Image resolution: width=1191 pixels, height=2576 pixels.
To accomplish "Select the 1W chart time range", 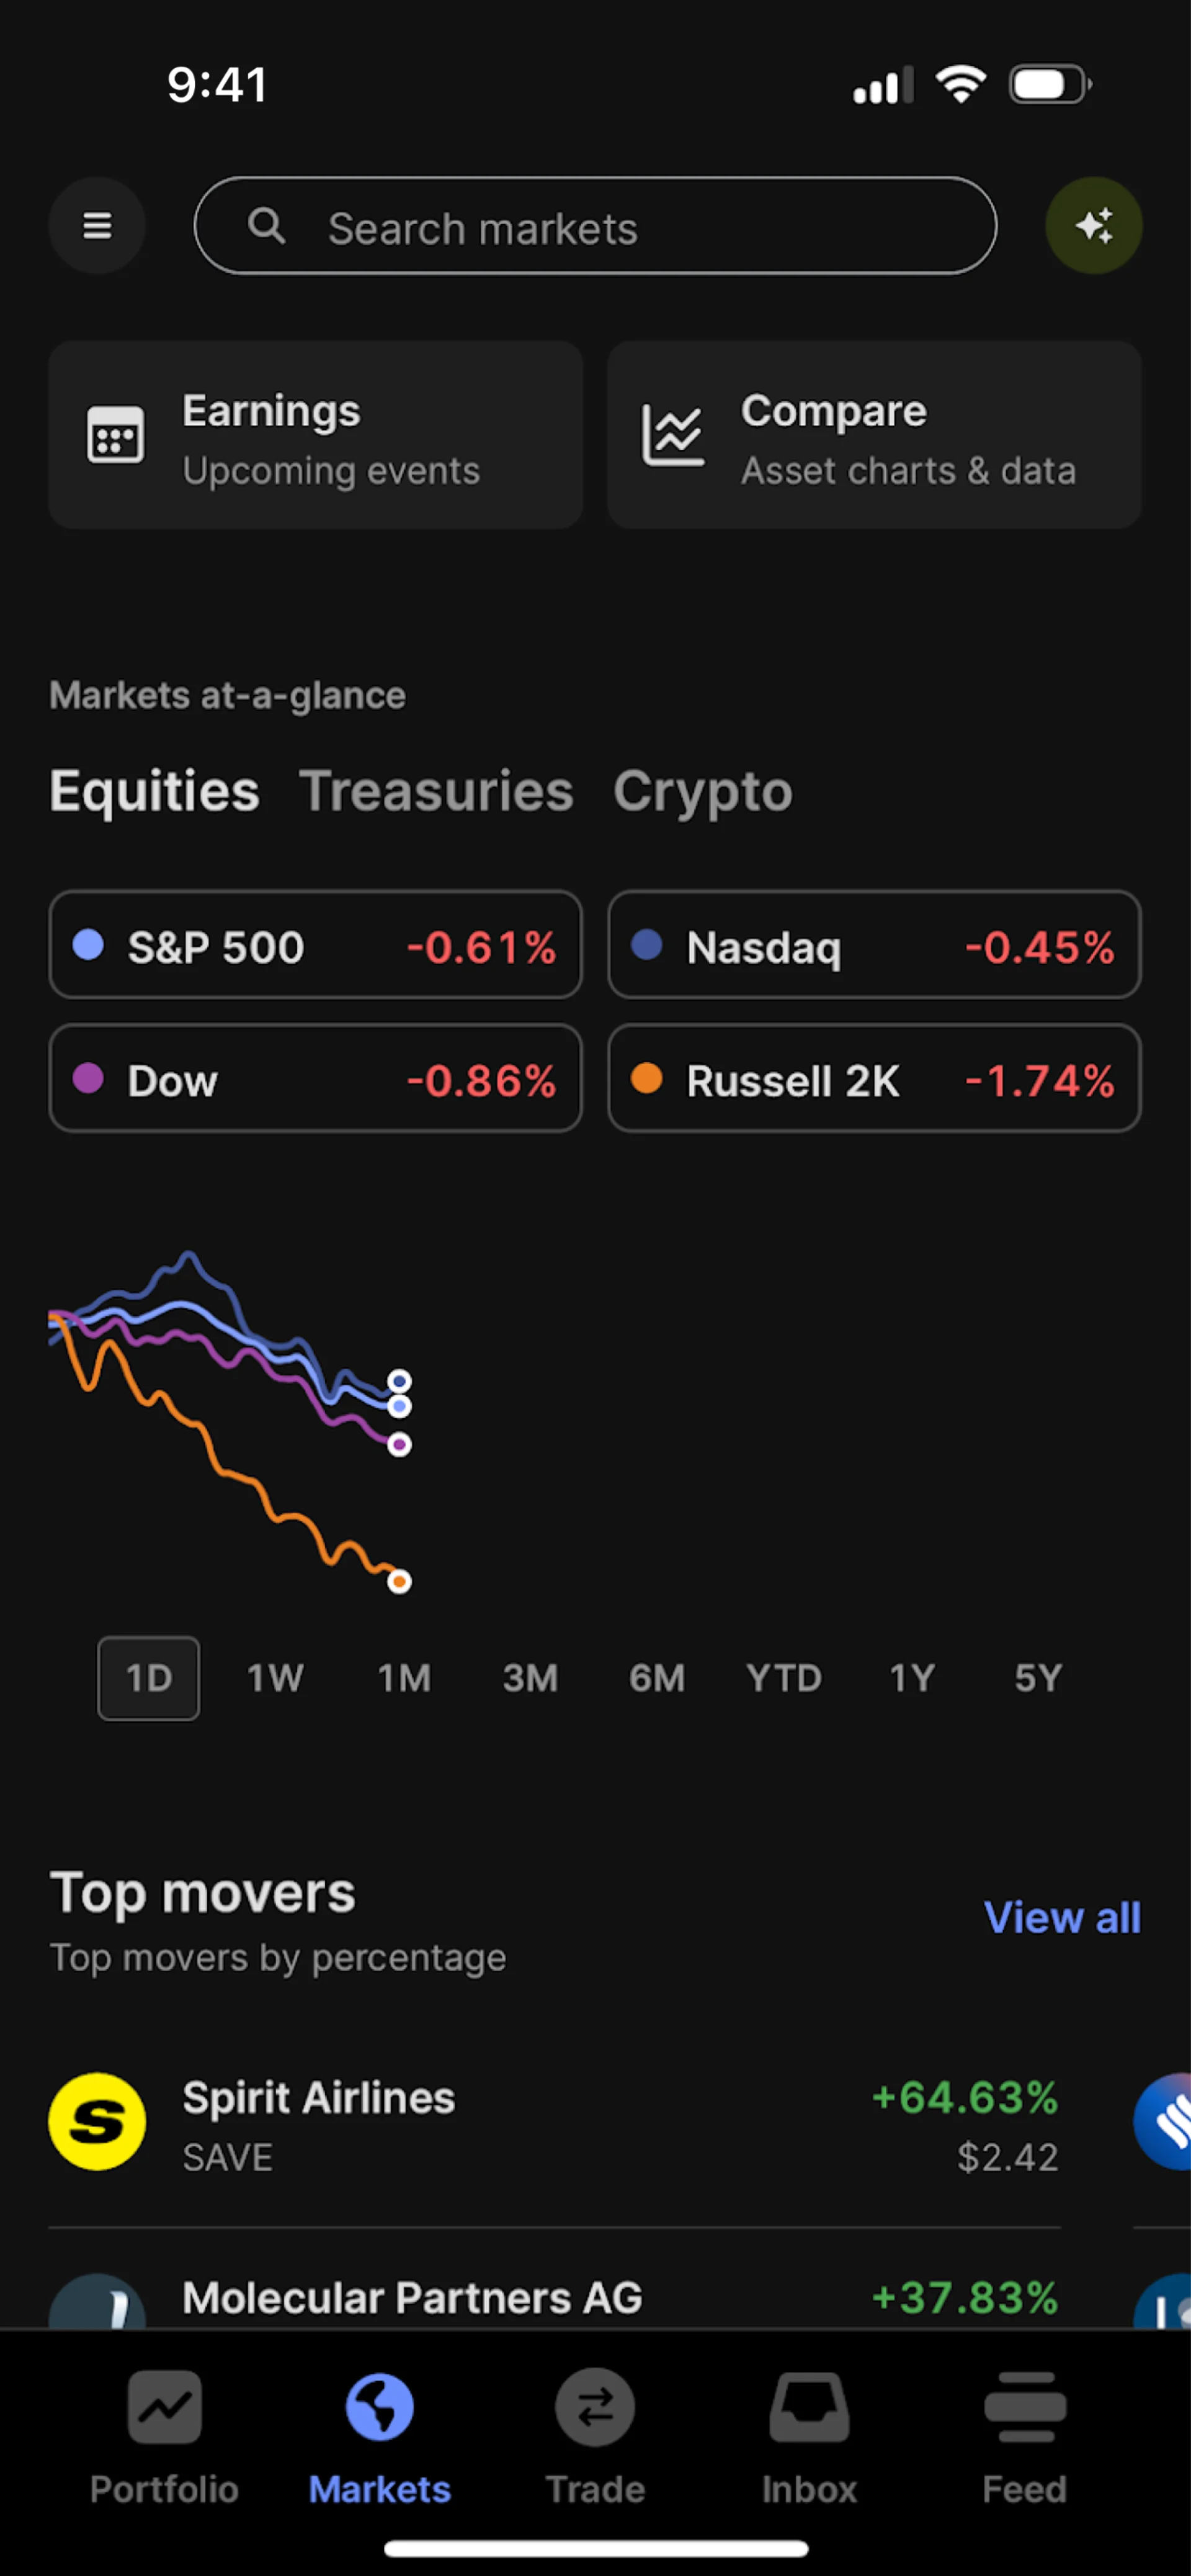I will click(275, 1678).
